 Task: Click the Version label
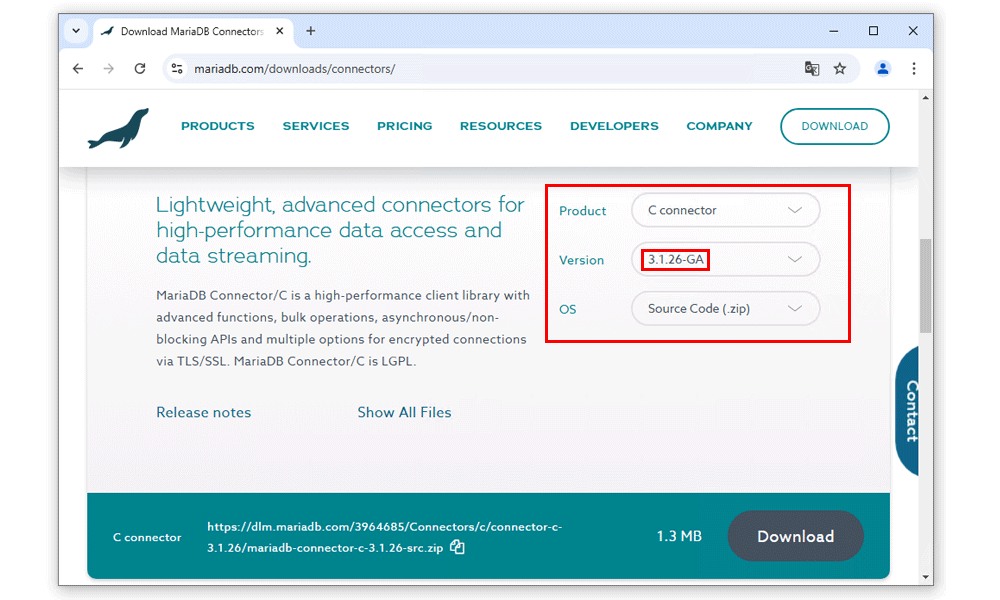pyautogui.click(x=581, y=260)
